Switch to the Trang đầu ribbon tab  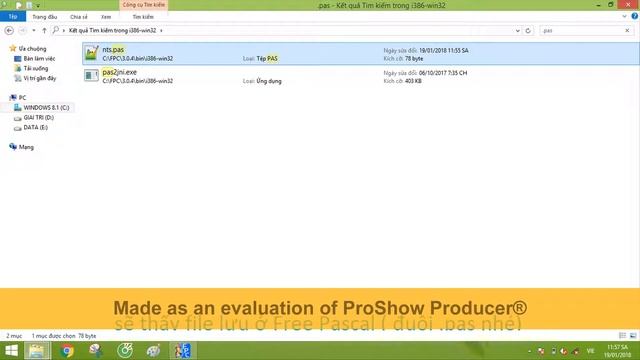point(44,17)
